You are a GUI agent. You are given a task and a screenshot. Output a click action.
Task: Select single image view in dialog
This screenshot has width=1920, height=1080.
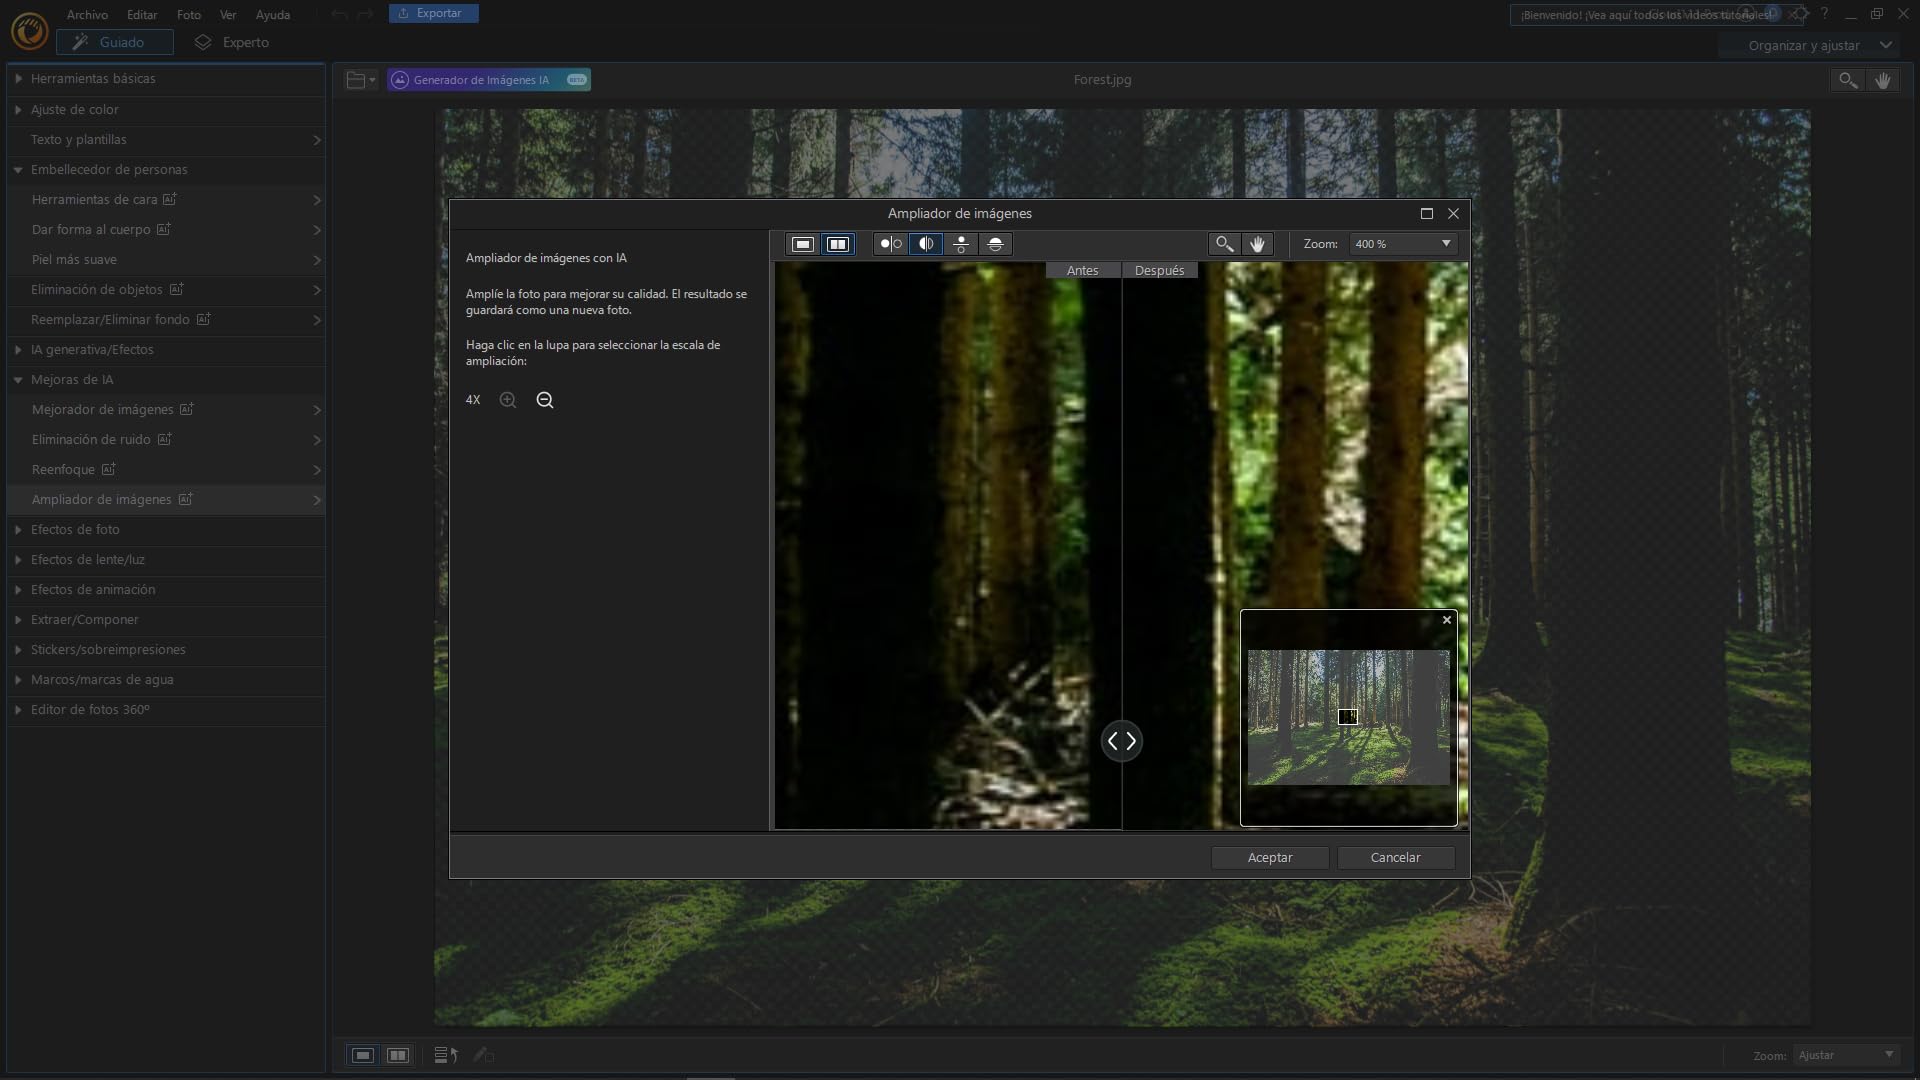click(x=802, y=244)
